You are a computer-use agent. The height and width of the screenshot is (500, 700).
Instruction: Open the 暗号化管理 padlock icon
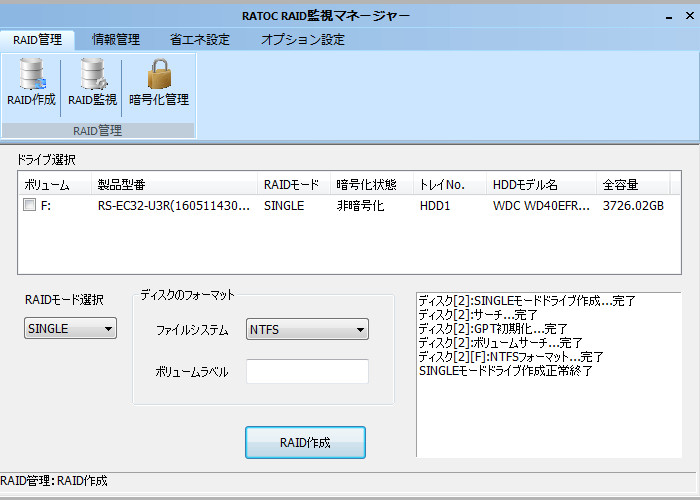tap(159, 83)
